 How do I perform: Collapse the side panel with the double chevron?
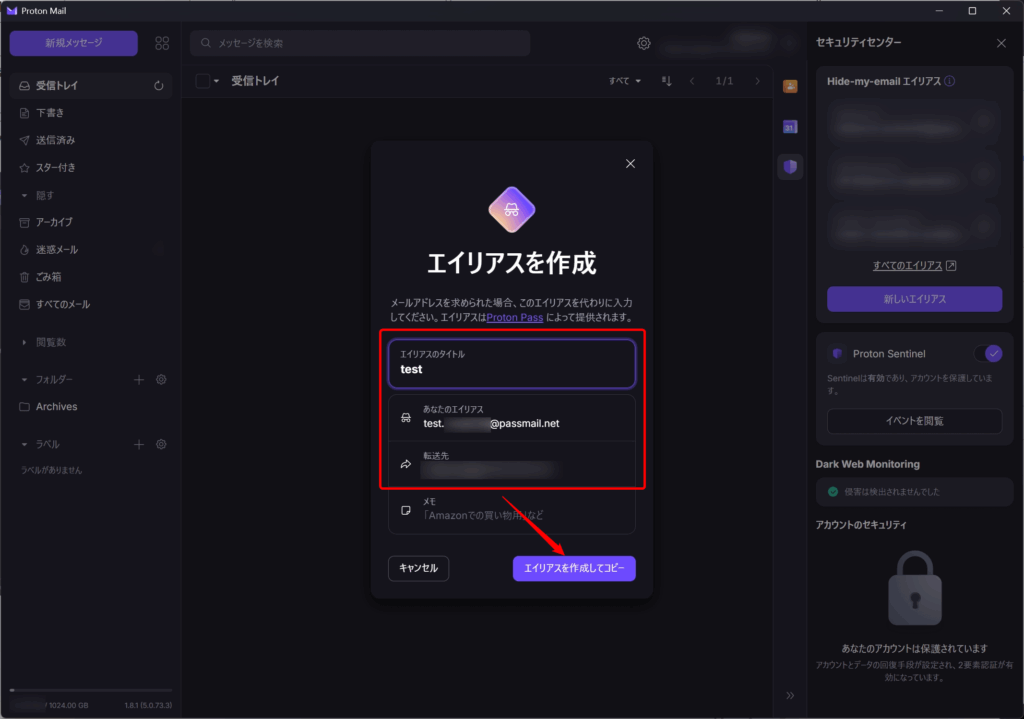click(x=790, y=695)
